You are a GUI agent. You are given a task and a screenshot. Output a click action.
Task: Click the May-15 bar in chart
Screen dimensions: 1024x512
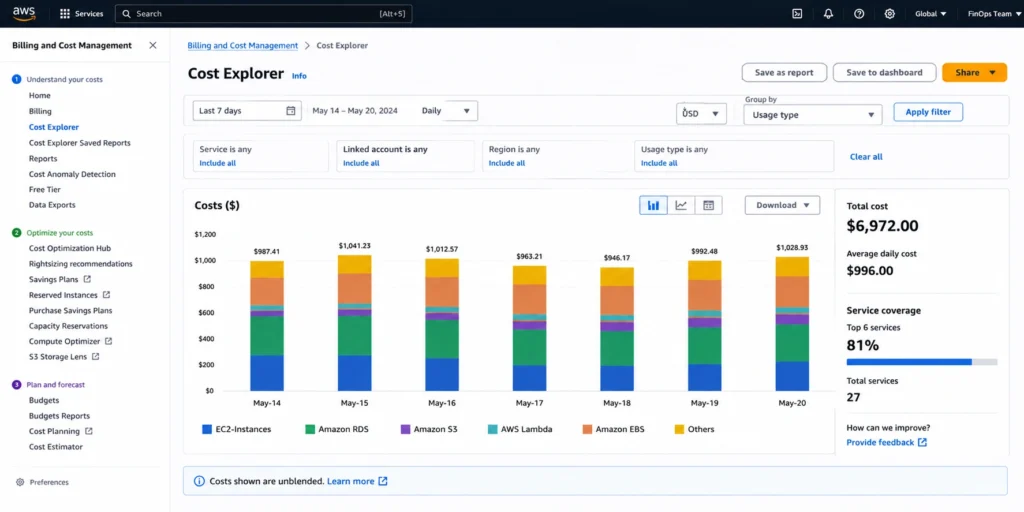coord(355,323)
